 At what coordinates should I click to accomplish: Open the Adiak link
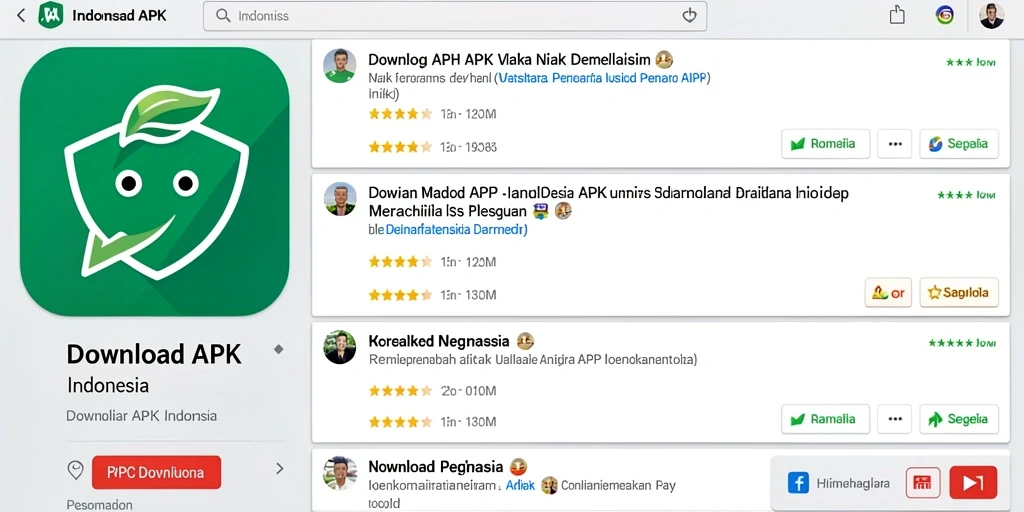pos(520,485)
